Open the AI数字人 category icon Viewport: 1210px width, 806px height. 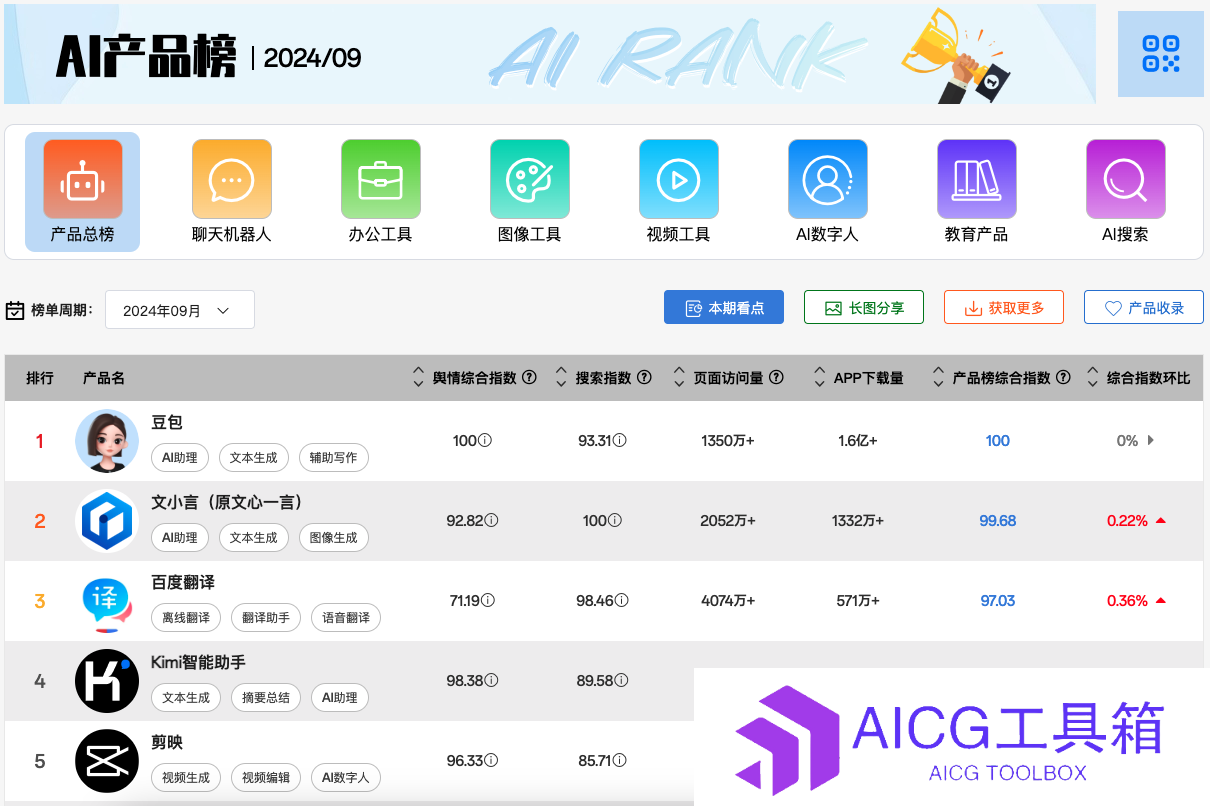coord(827,179)
